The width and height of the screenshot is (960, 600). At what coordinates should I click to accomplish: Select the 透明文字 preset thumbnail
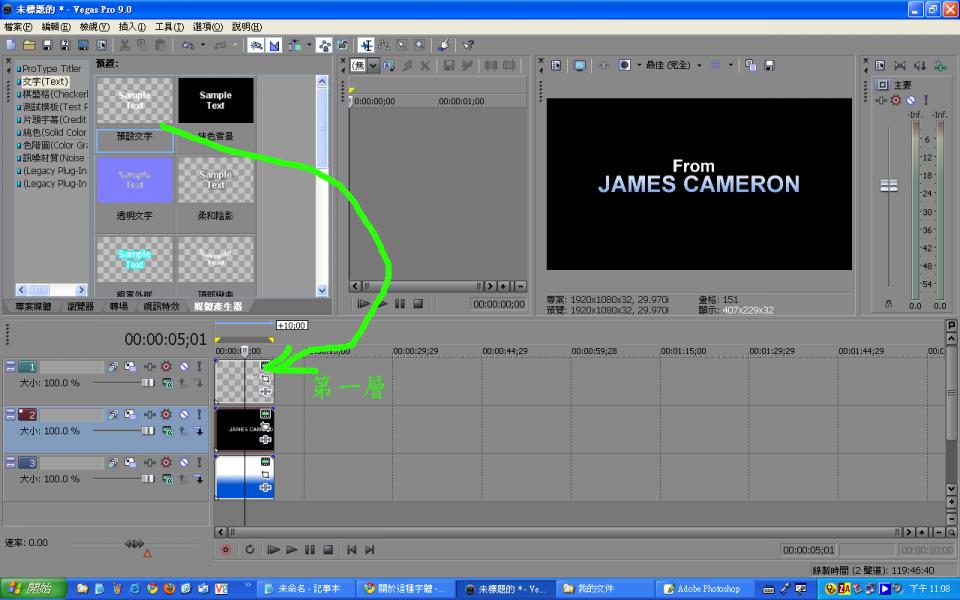[134, 180]
